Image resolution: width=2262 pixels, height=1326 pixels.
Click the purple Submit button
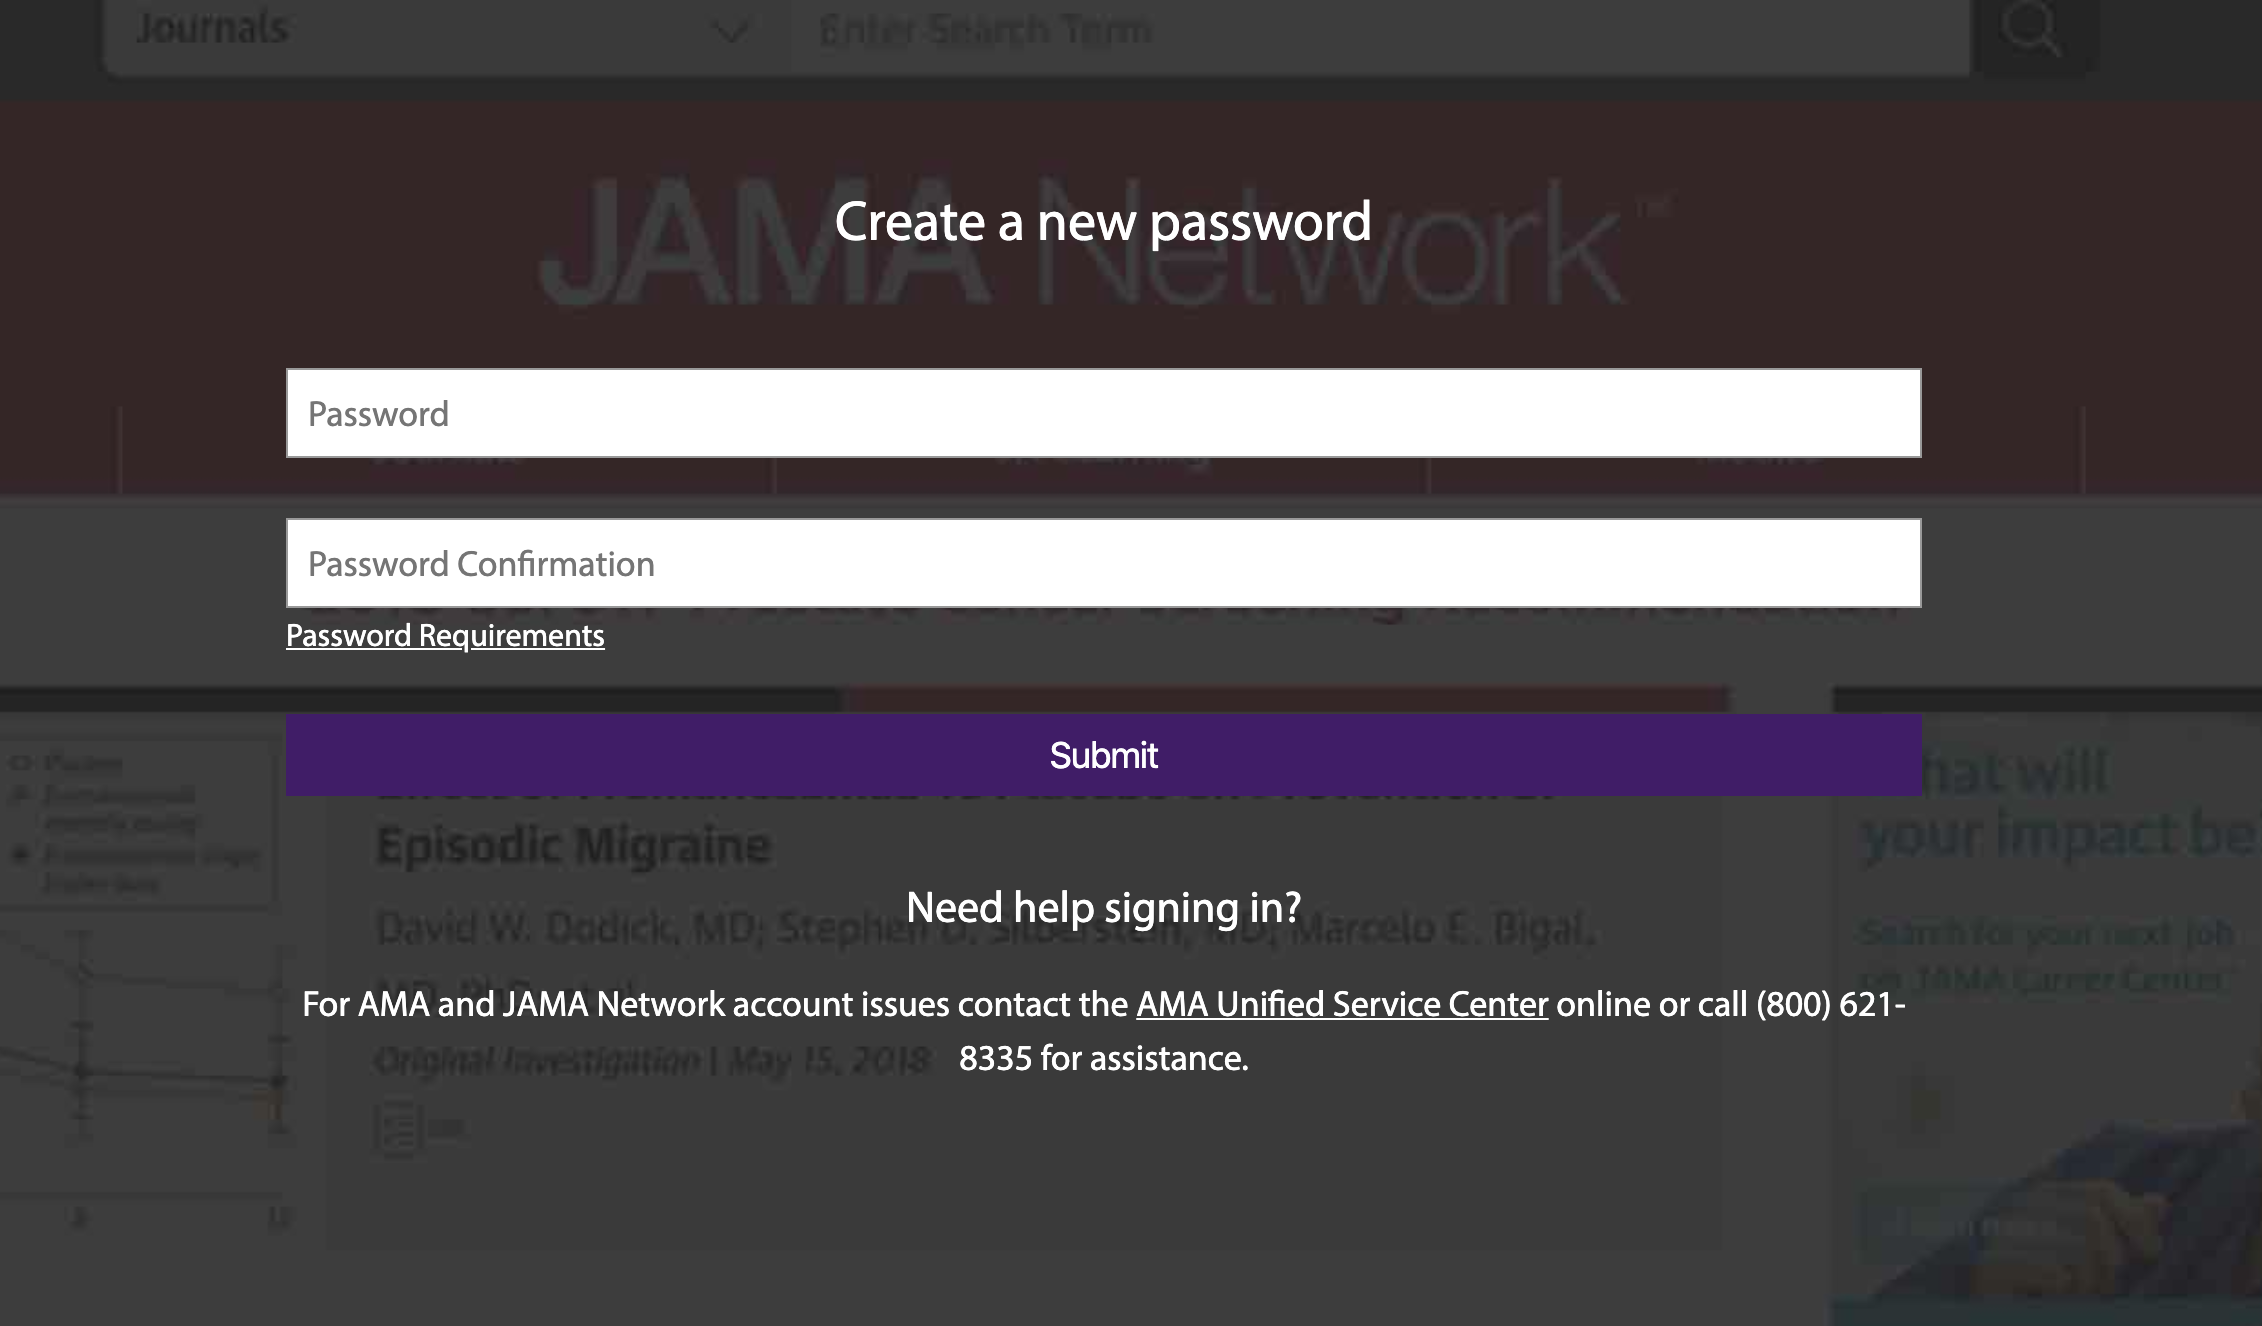1103,755
